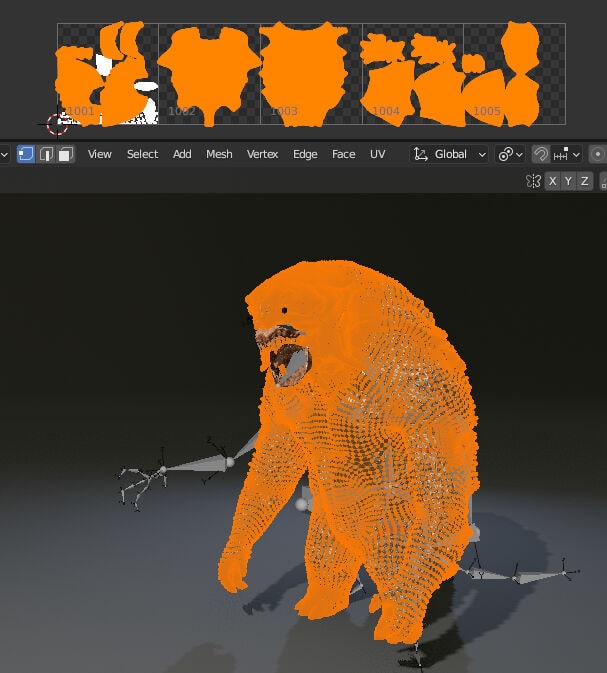Click the 1002 UDIM tile label
This screenshot has height=673, width=607.
182,111
